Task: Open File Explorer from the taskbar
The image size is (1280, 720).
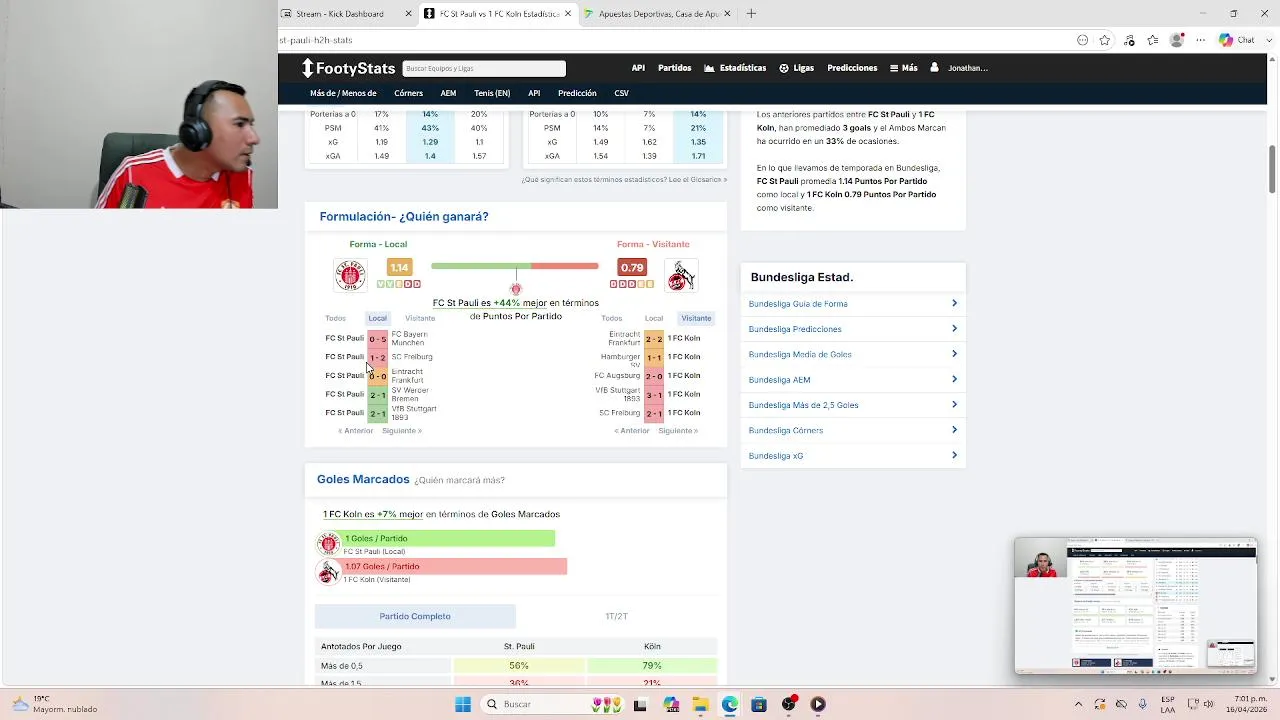Action: [x=701, y=704]
